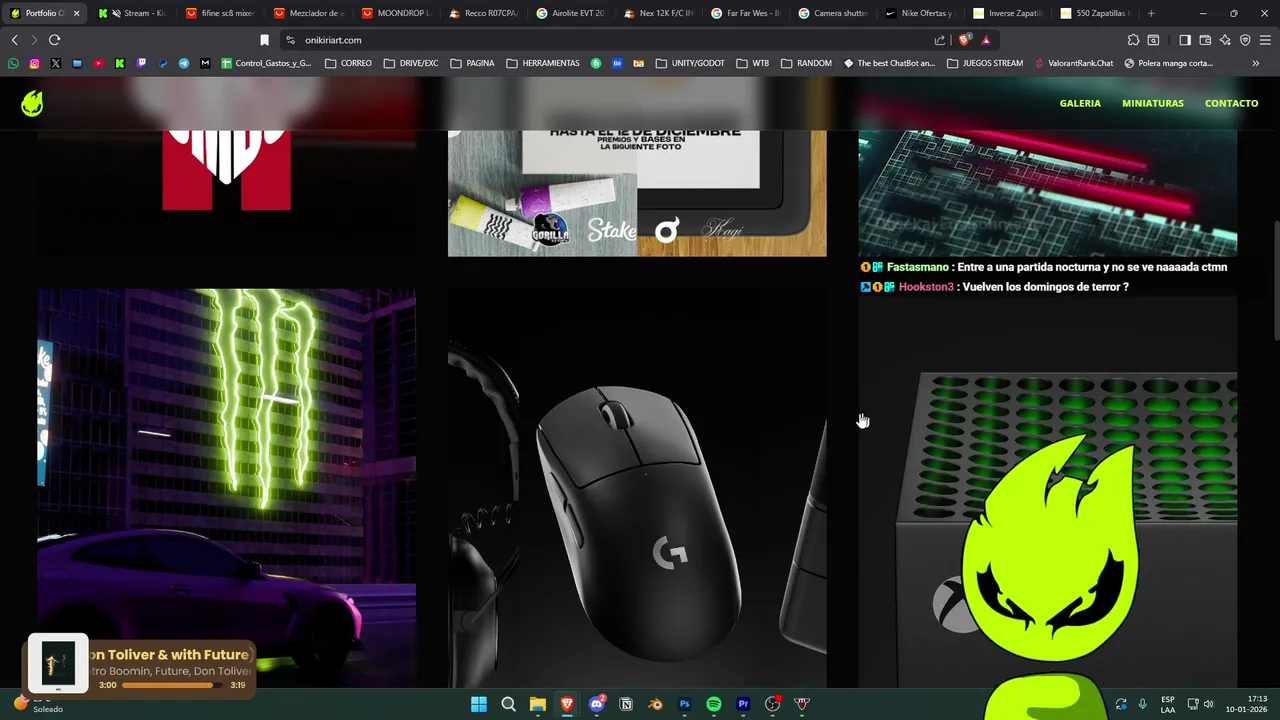Viewport: 1280px width, 720px height.
Task: Click the green flame site logo
Action: pyautogui.click(x=32, y=103)
